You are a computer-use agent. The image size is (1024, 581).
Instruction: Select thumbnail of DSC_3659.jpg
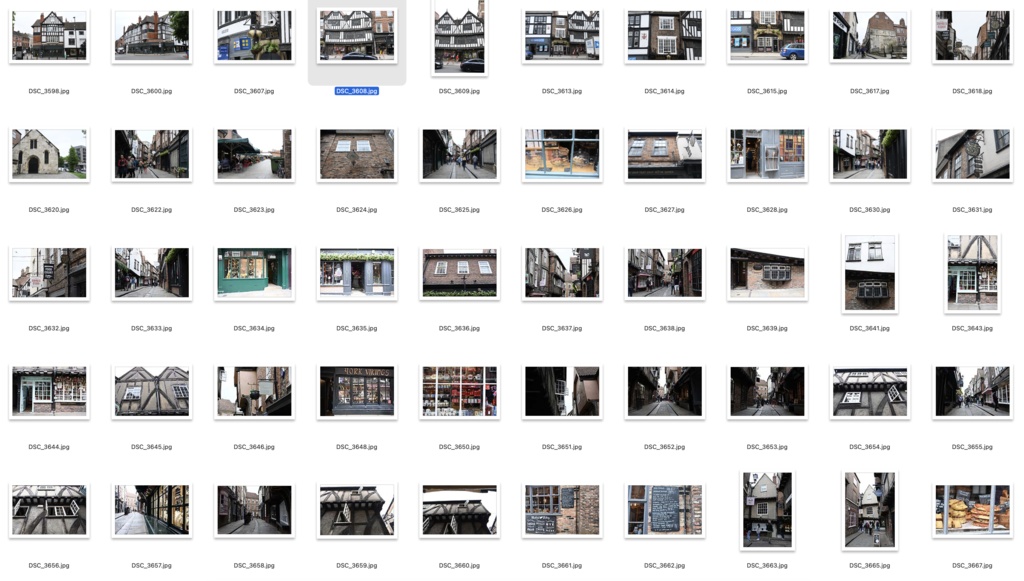[x=357, y=510]
